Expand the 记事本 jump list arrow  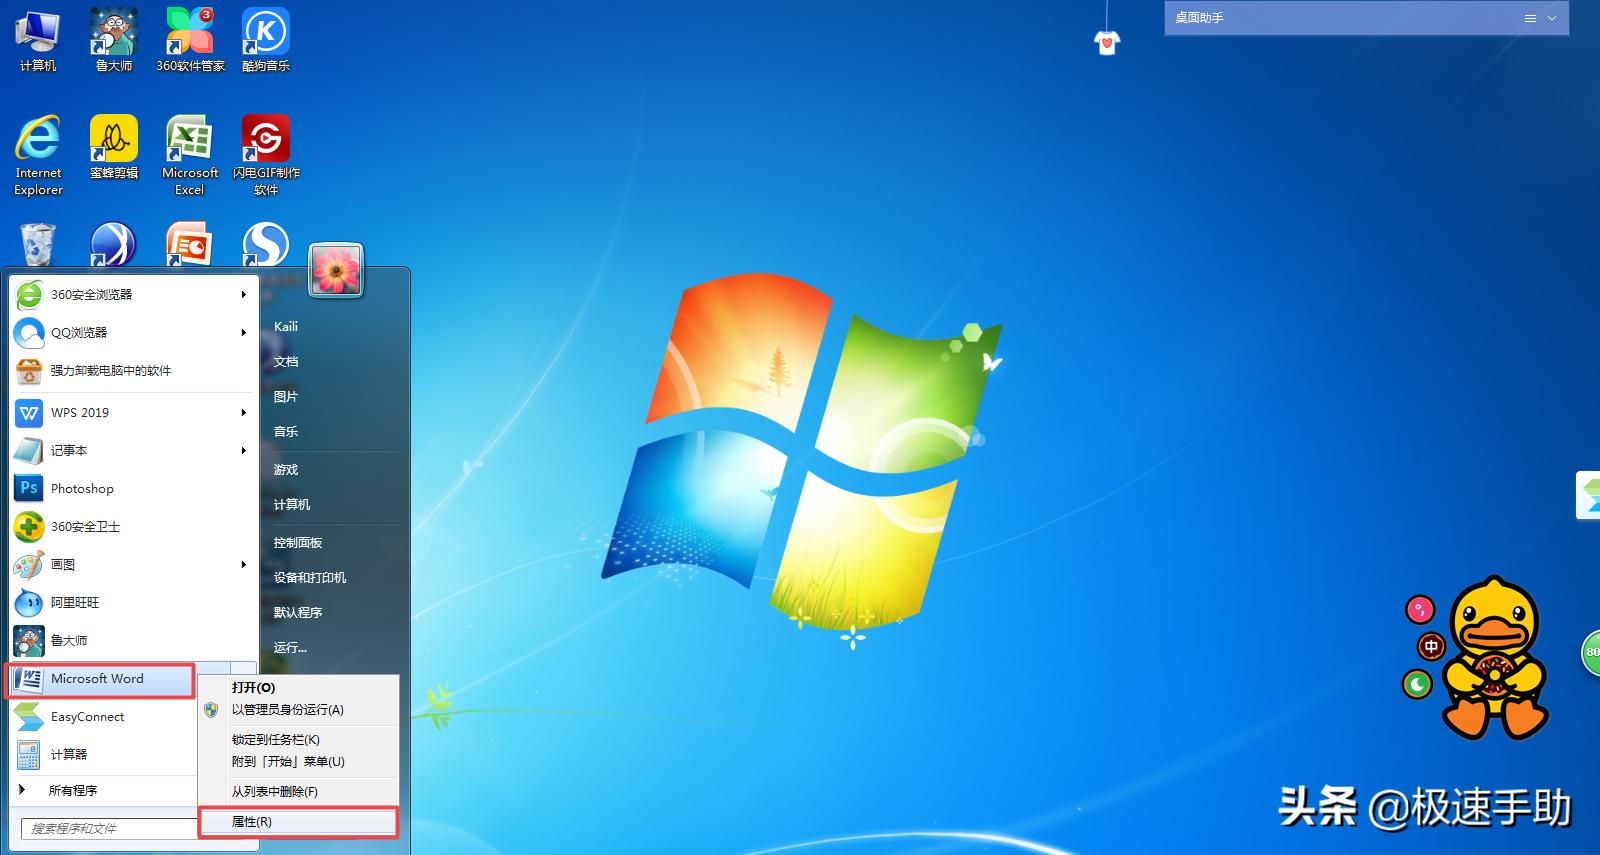(x=243, y=451)
